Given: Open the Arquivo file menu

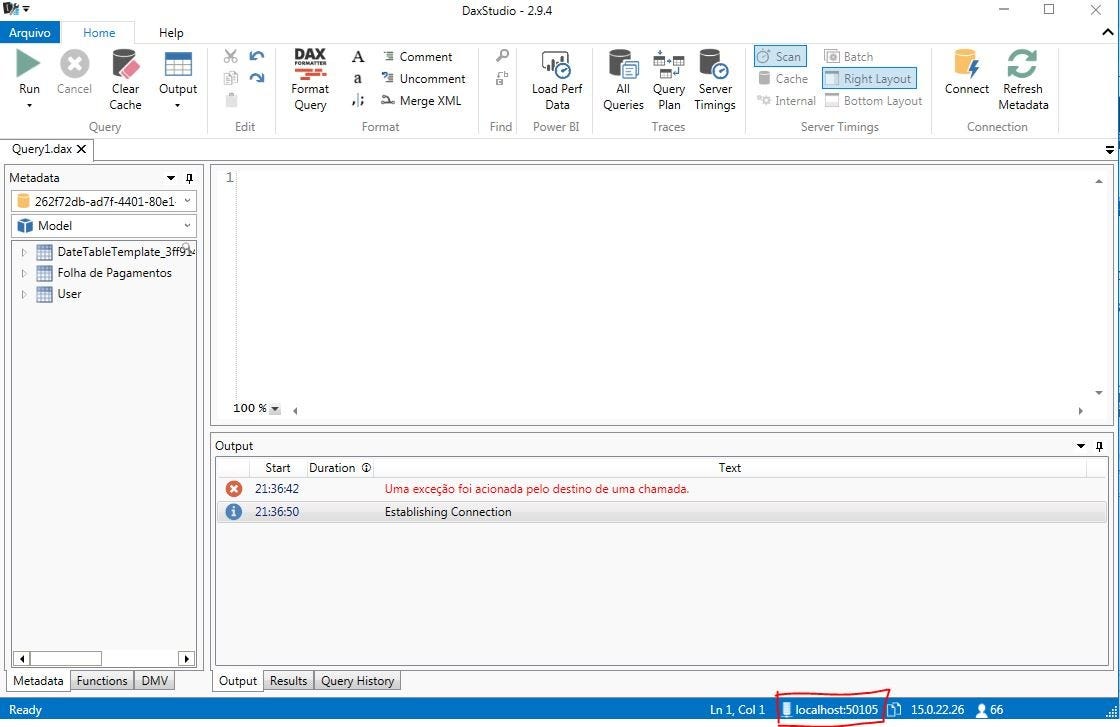Looking at the screenshot, I should pyautogui.click(x=30, y=32).
